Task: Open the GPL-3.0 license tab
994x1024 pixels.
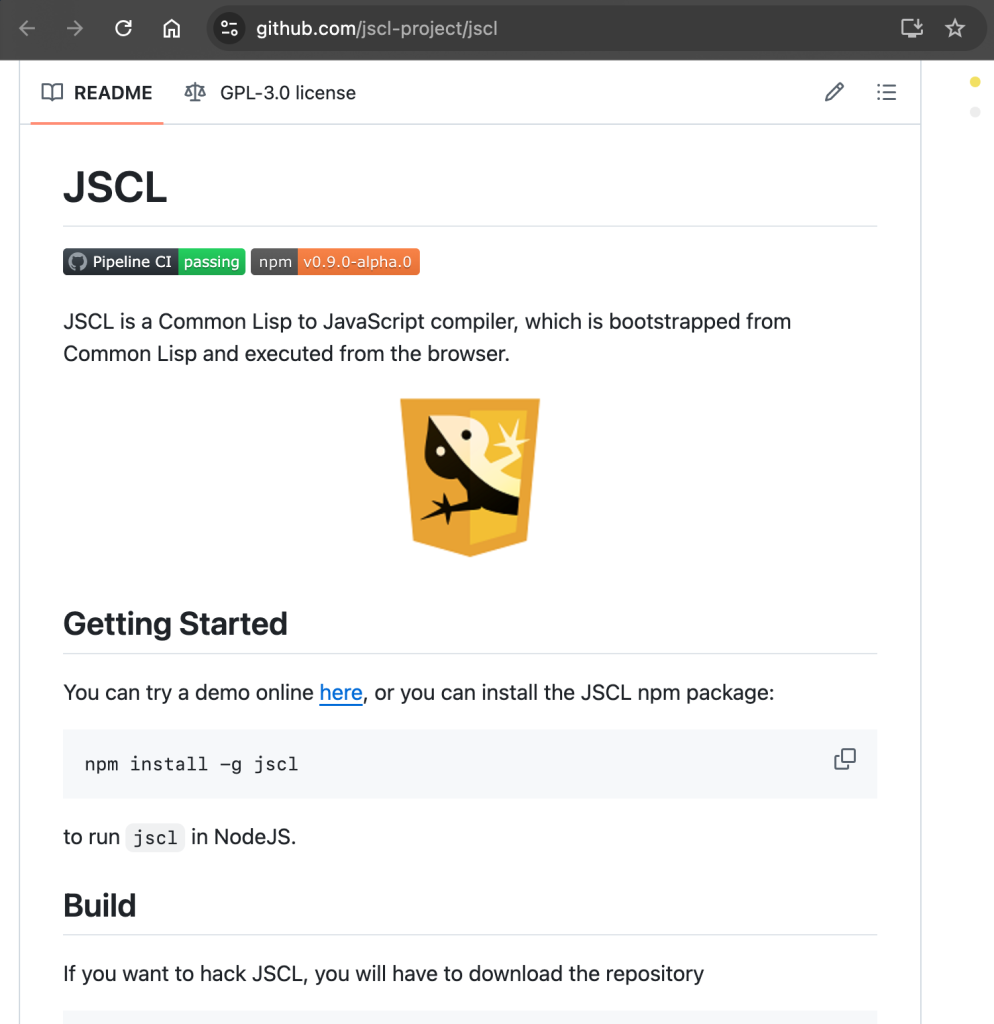Action: click(x=285, y=92)
